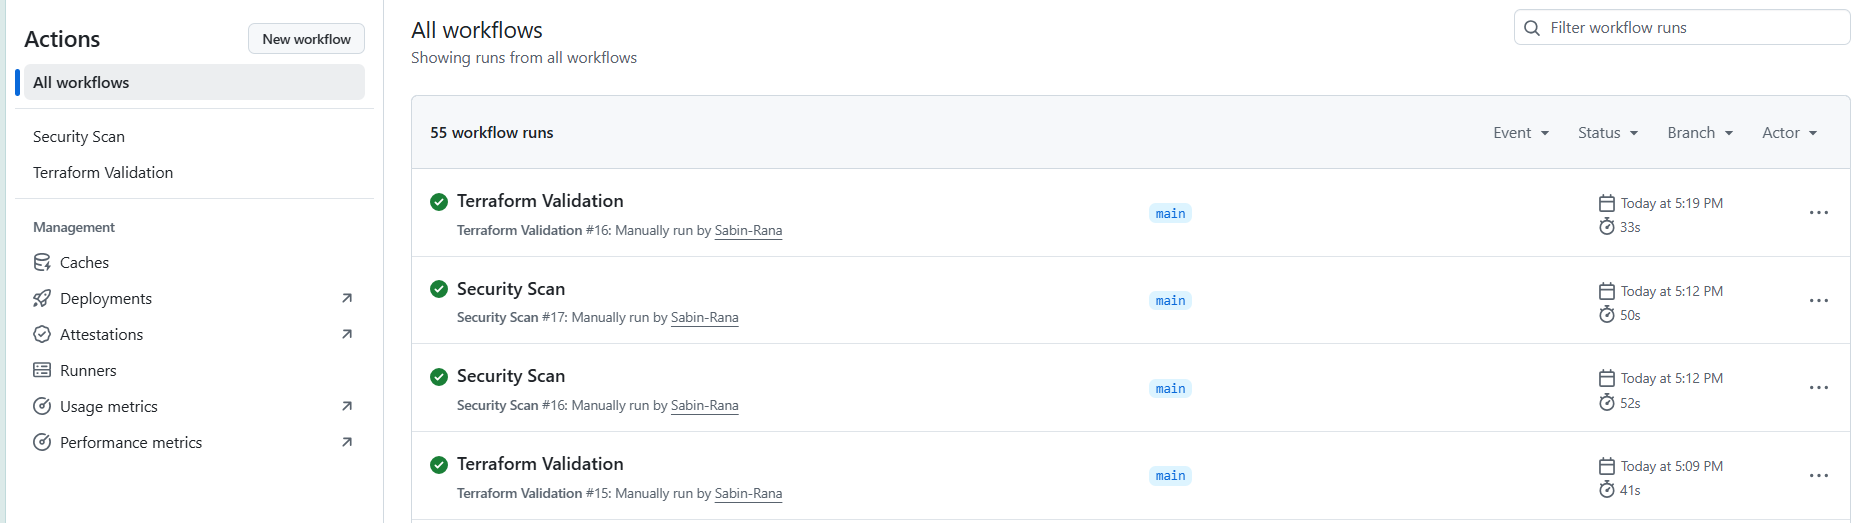Open the Branch filter dropdown
This screenshot has width=1855, height=523.
(1700, 133)
